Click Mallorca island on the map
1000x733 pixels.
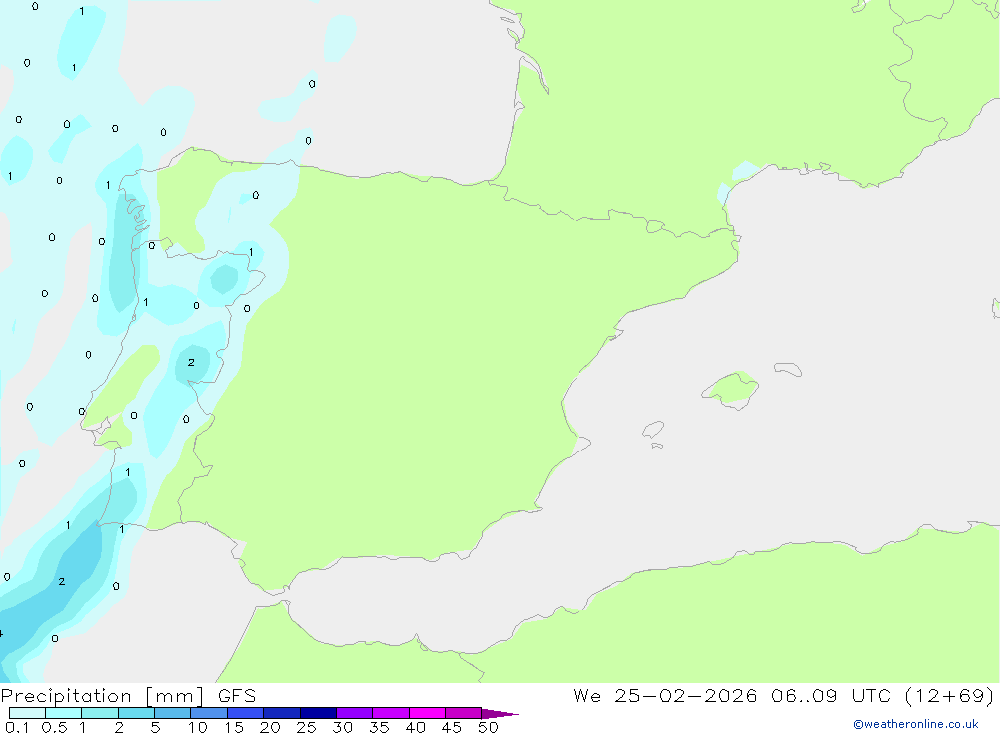[x=730, y=389]
